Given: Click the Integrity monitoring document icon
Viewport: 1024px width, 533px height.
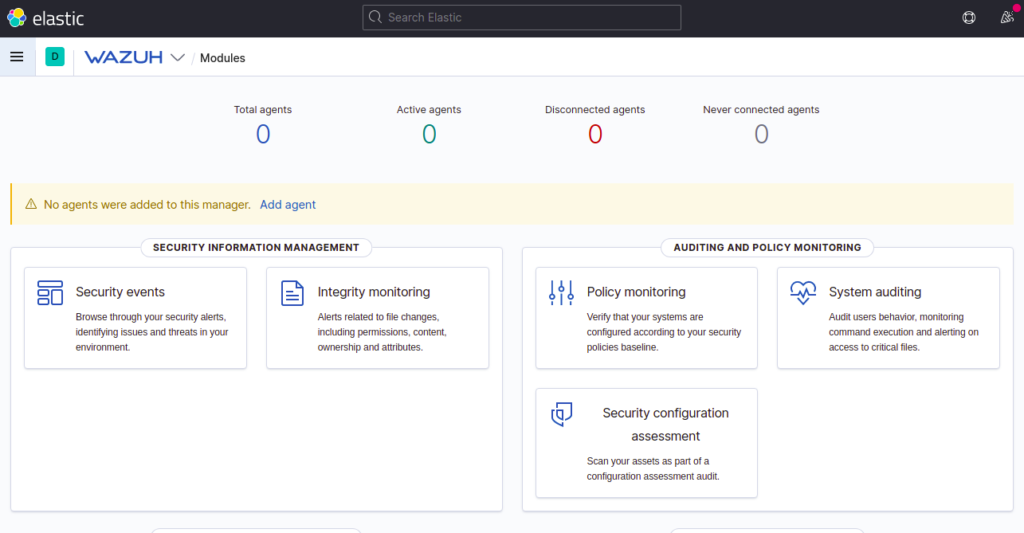Looking at the screenshot, I should click(292, 293).
